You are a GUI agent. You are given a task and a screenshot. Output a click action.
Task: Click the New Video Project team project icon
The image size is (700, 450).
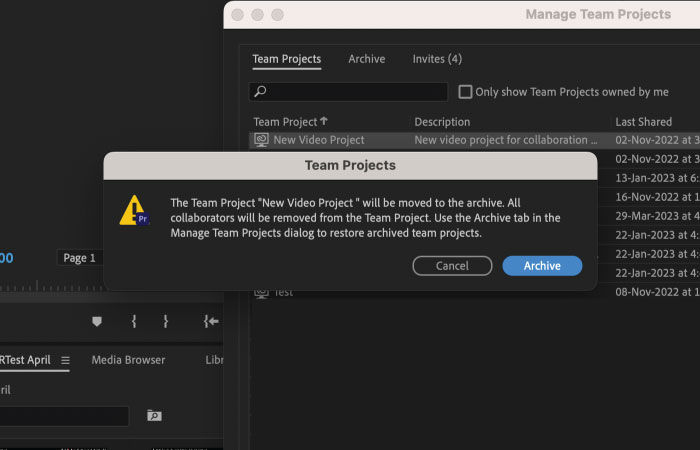(x=261, y=140)
